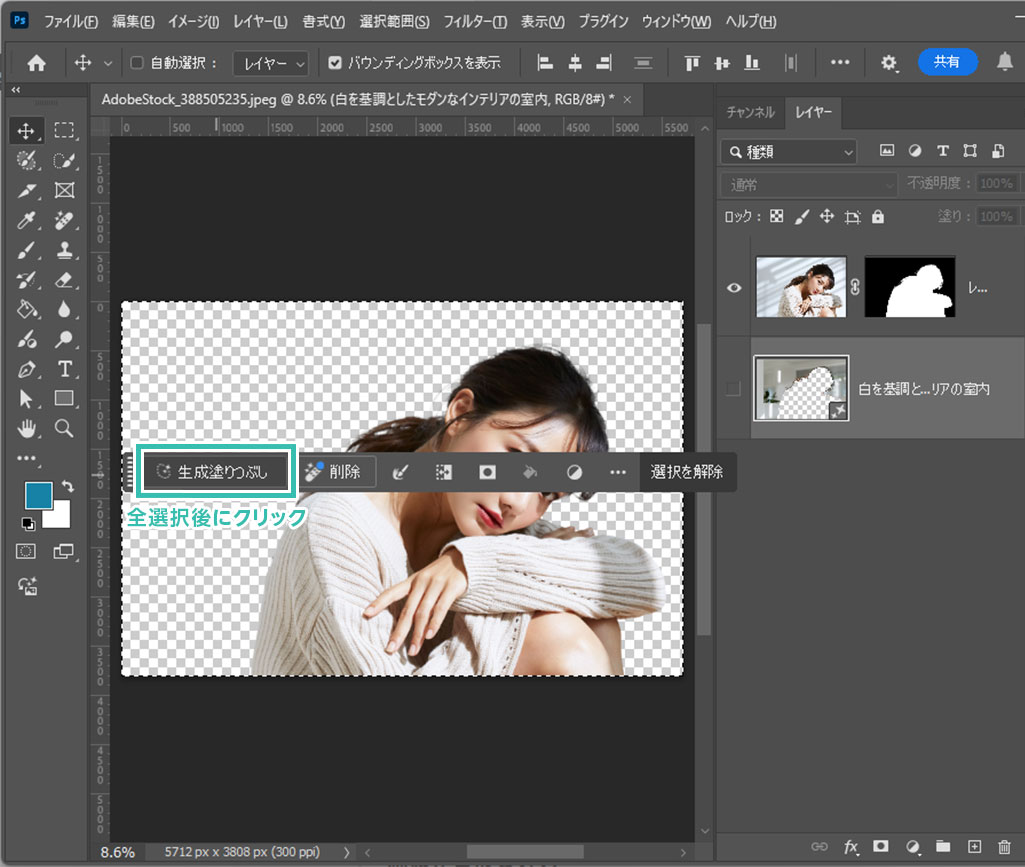Open the 塗り 100% dropdown
This screenshot has width=1025, height=867.
click(x=996, y=216)
